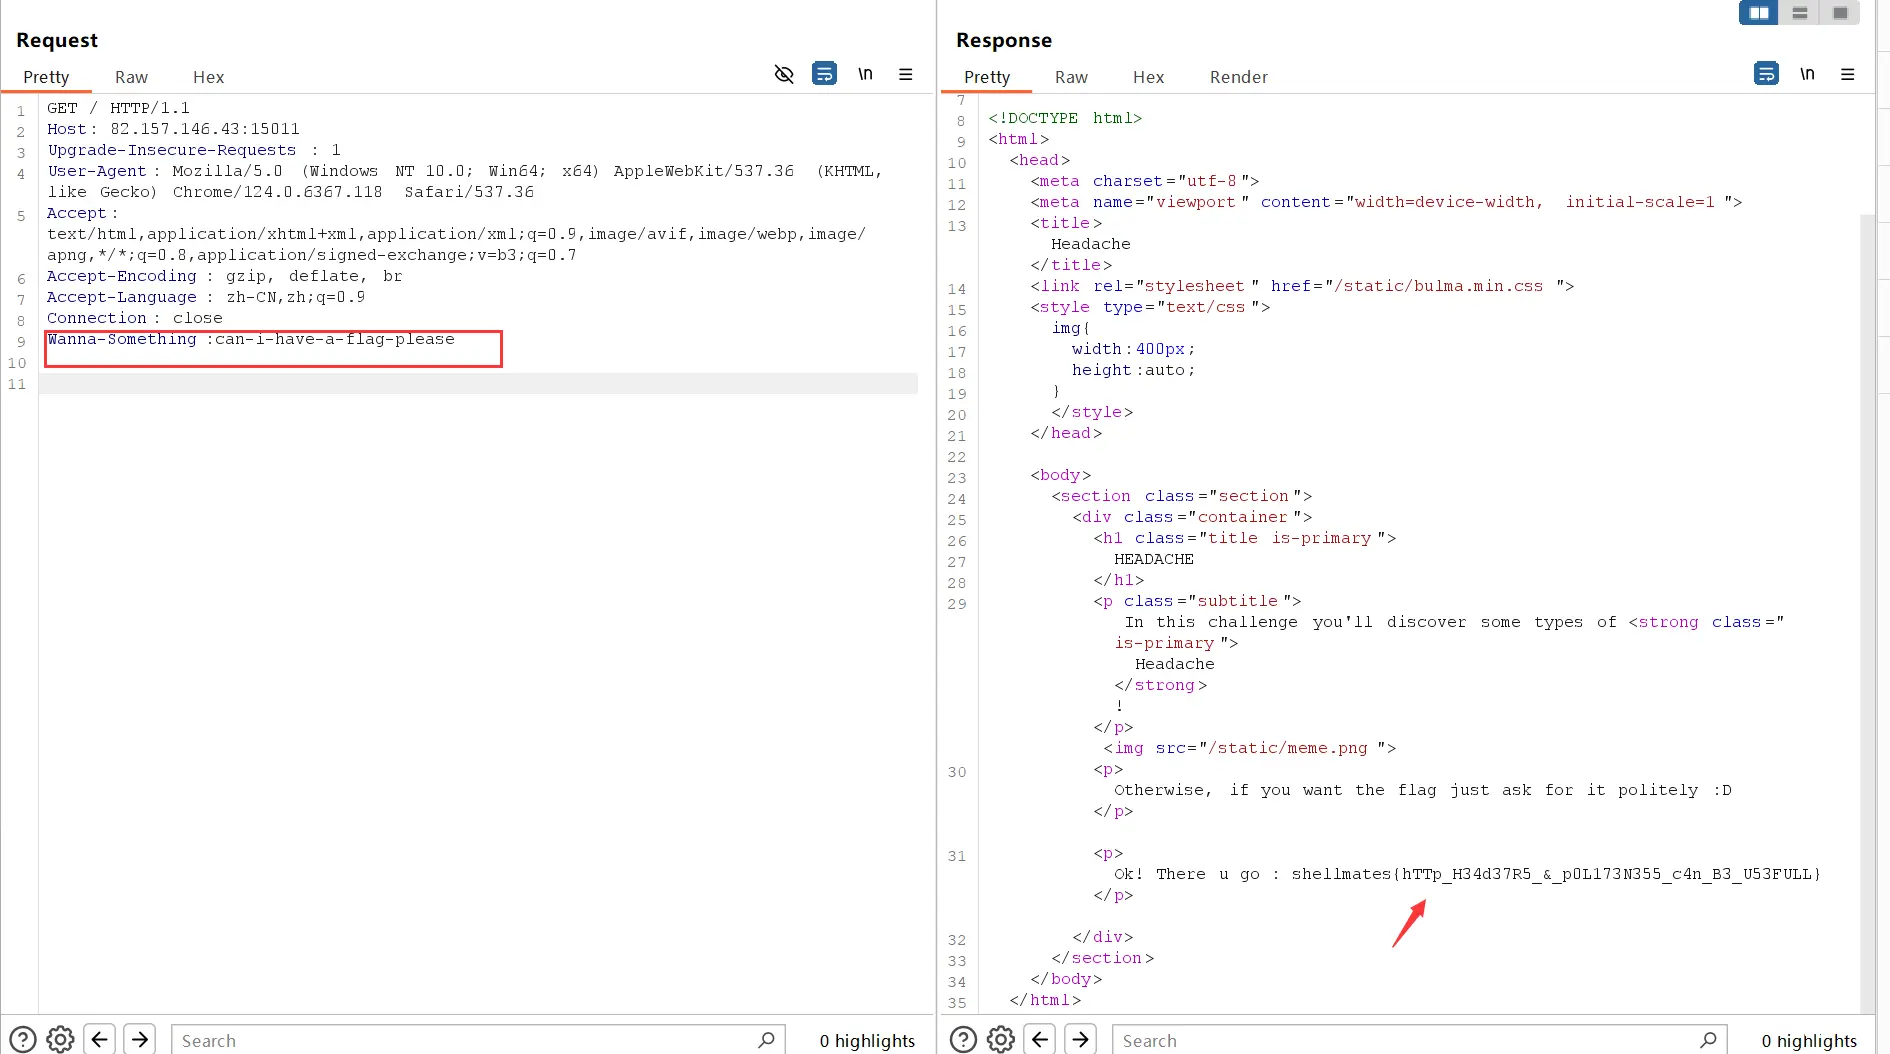Open search settings gear under Response
Viewport: 1890px width, 1054px height.
tap(1001, 1040)
